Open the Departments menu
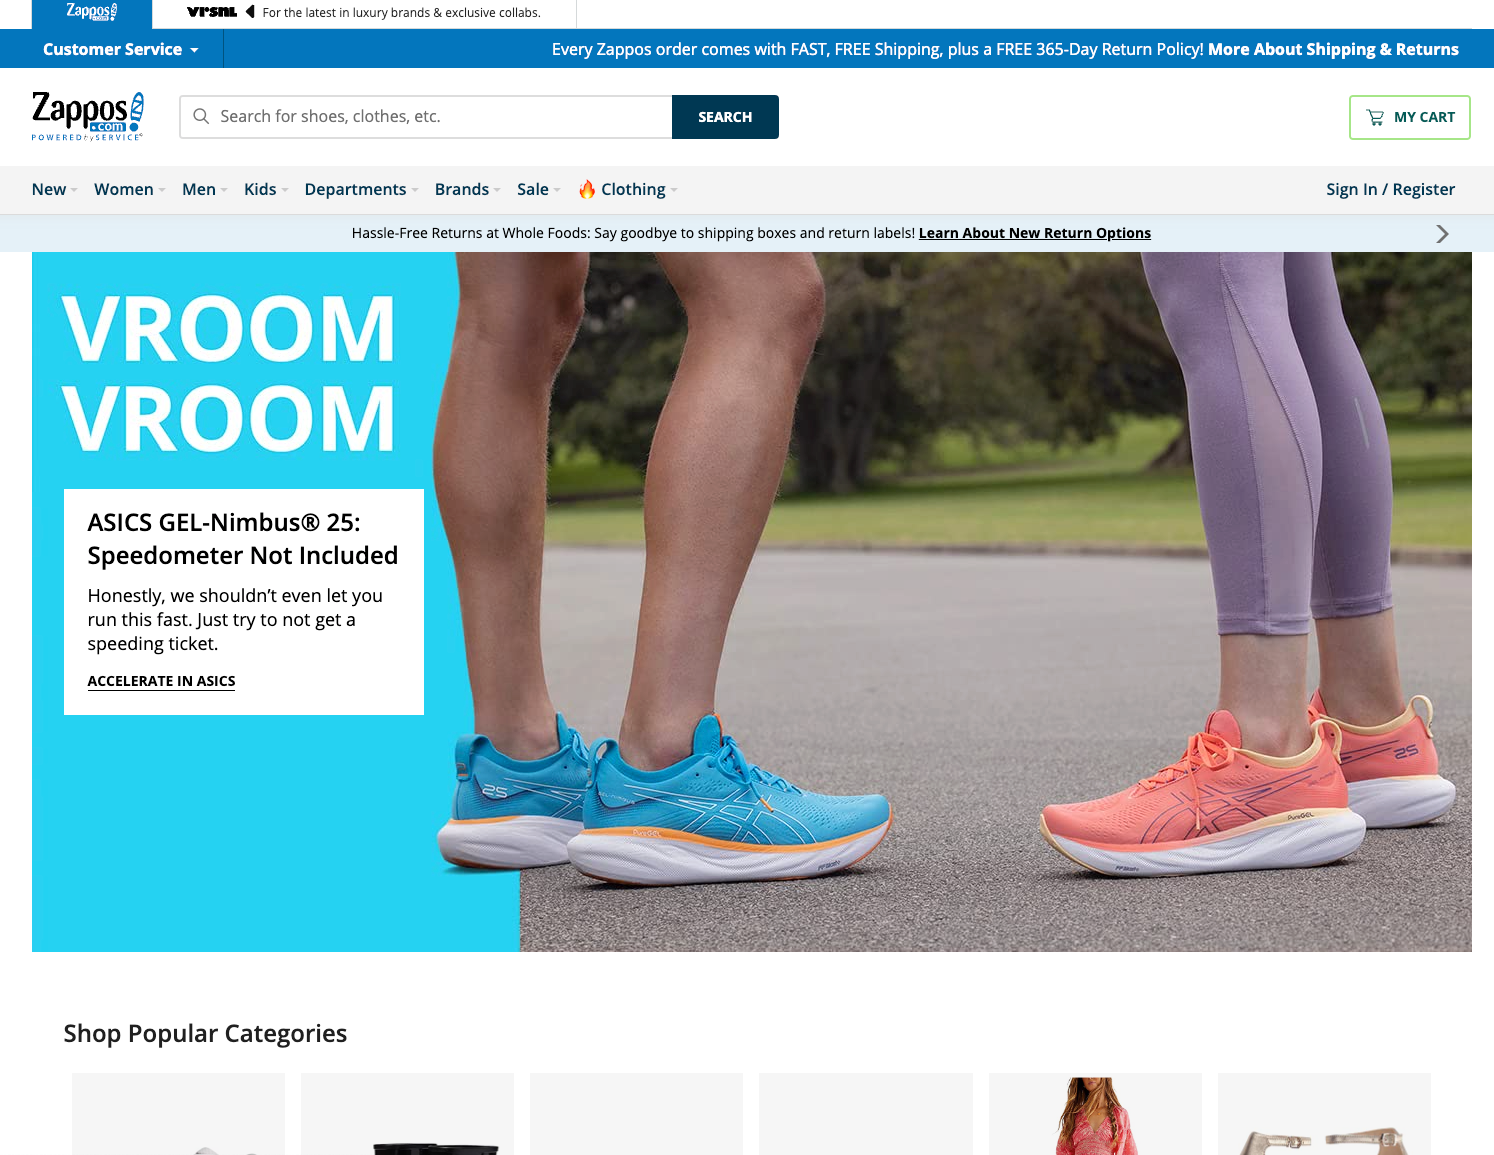Screen dimensions: 1494x1155 coord(355,189)
